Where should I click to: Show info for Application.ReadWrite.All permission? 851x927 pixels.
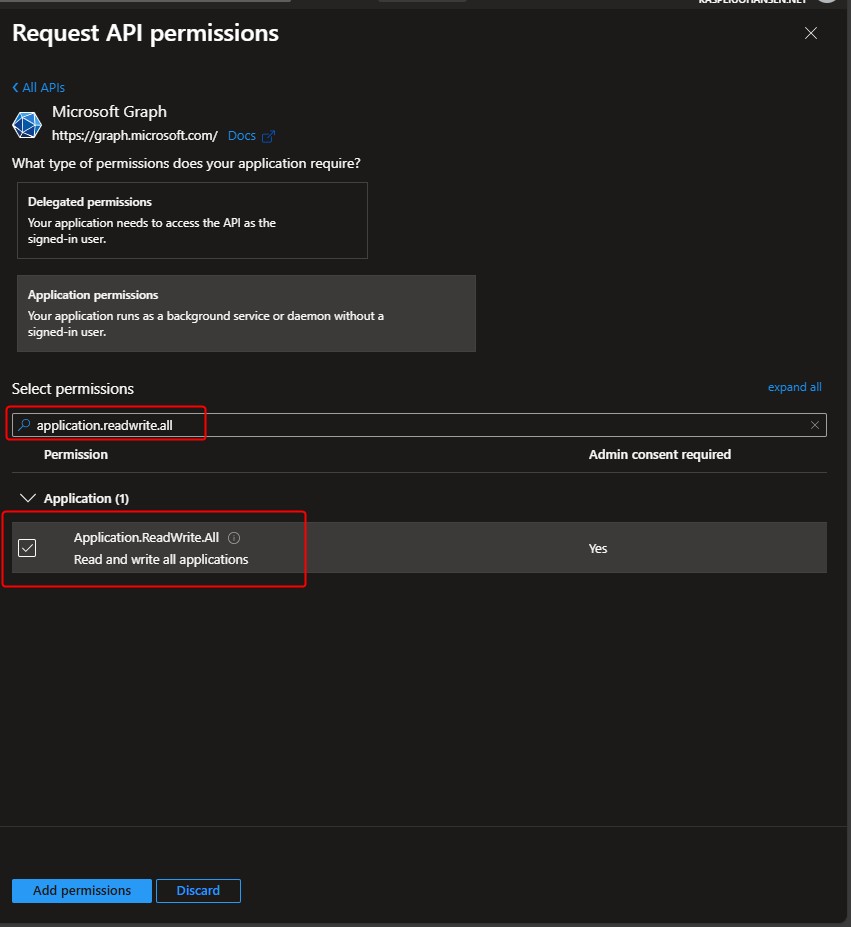click(x=234, y=538)
